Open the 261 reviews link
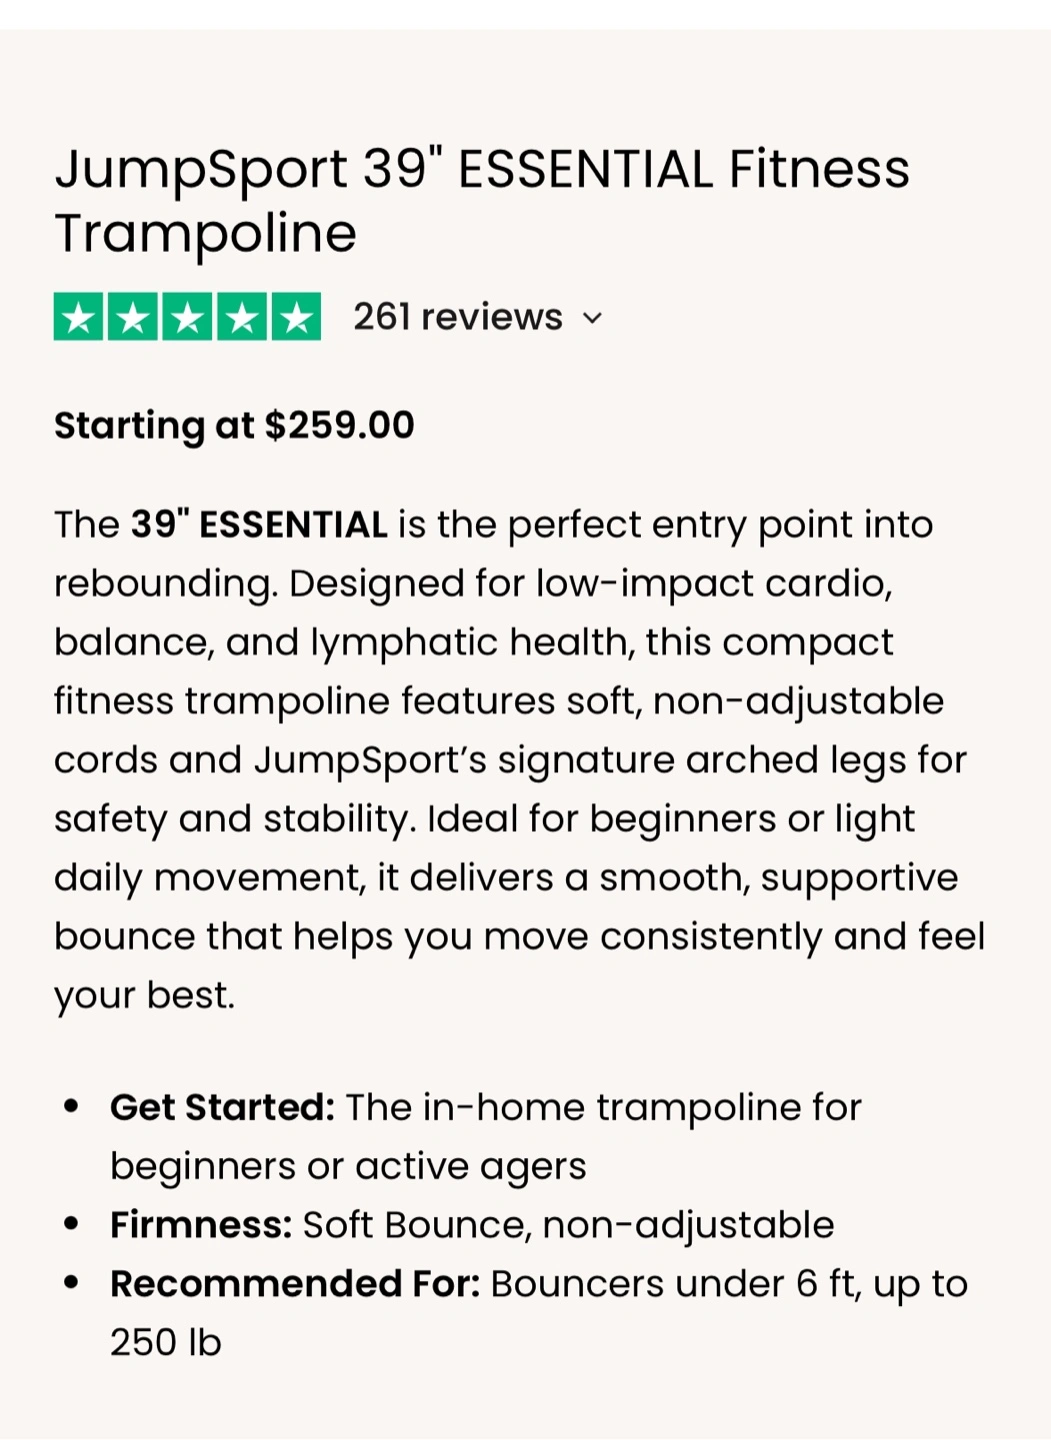 (457, 317)
